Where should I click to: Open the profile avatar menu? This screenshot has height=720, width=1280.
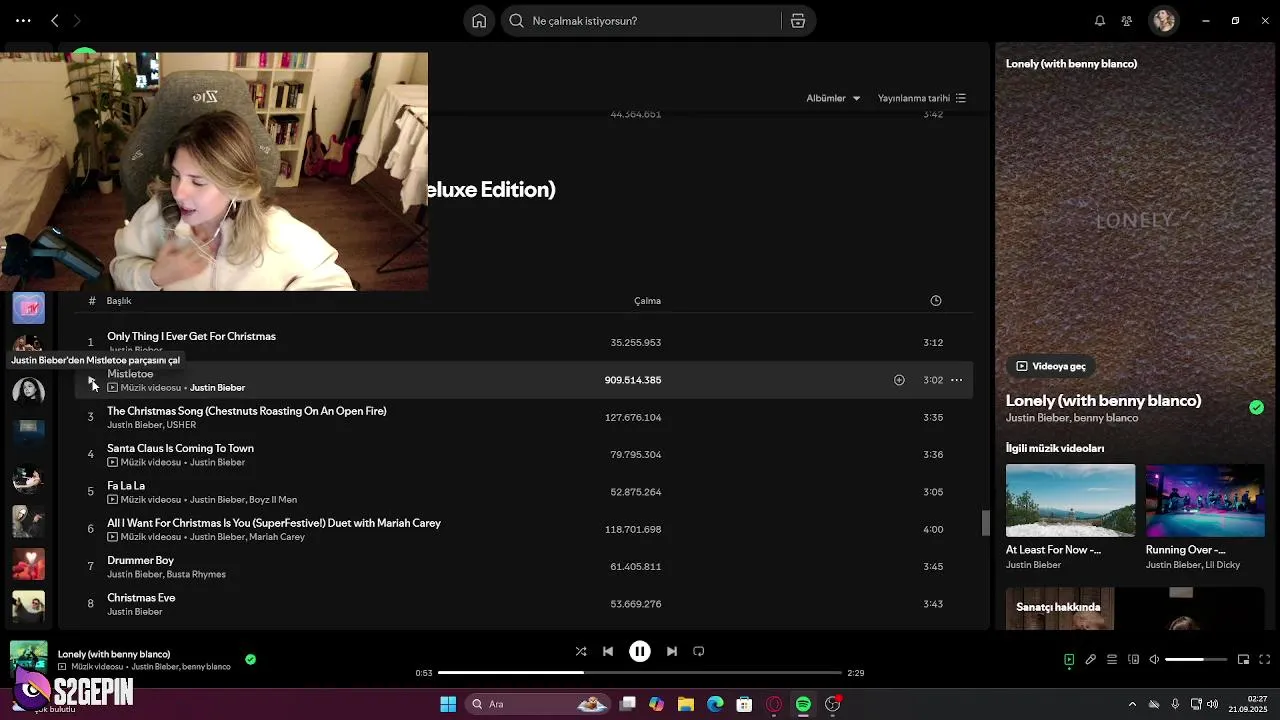click(x=1164, y=21)
